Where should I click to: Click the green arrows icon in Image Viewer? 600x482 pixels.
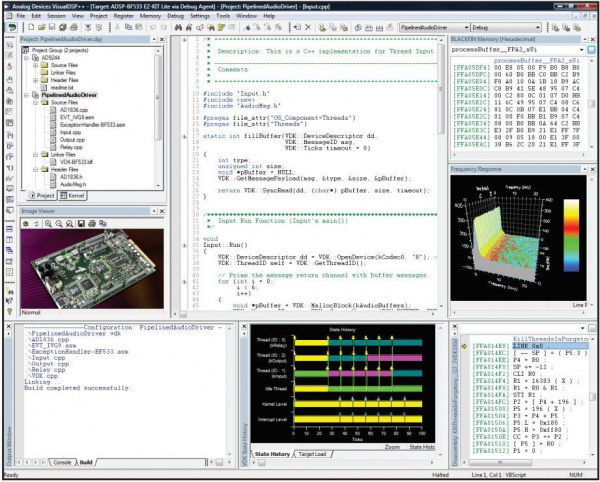36,224
